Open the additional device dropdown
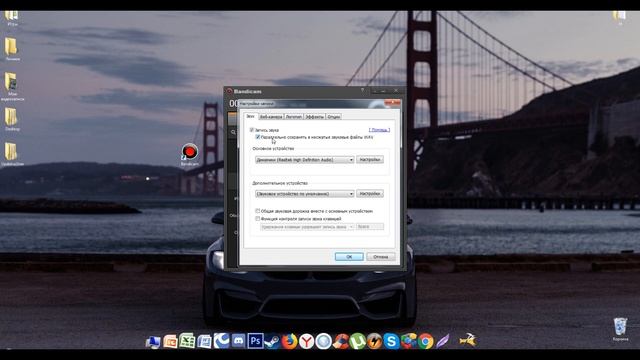Image resolution: width=640 pixels, height=360 pixels. [x=304, y=194]
